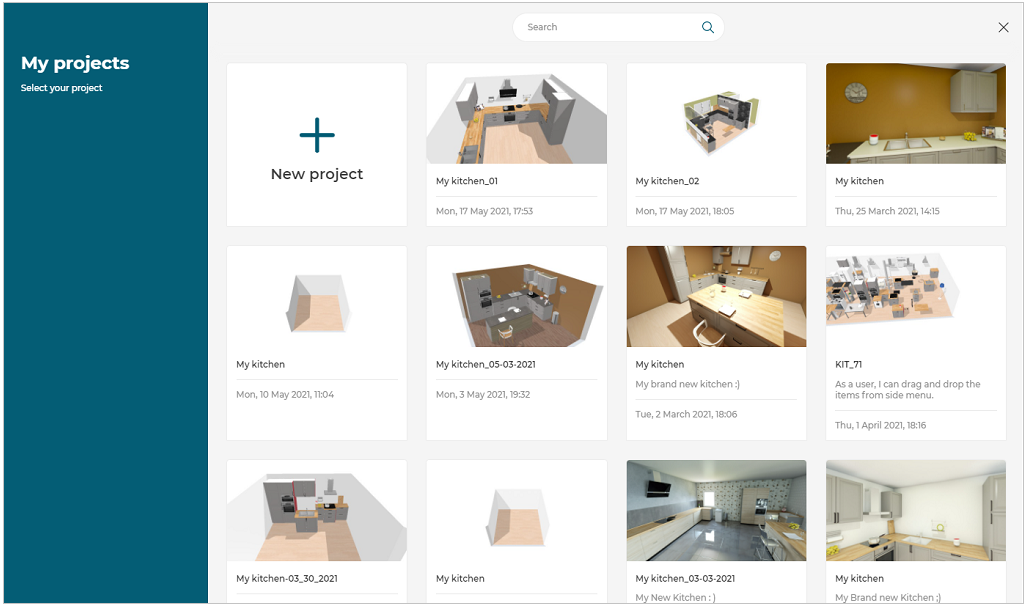Viewport: 1027px width, 607px height.
Task: Open the orange My kitchen project from 25 March
Action: point(915,113)
